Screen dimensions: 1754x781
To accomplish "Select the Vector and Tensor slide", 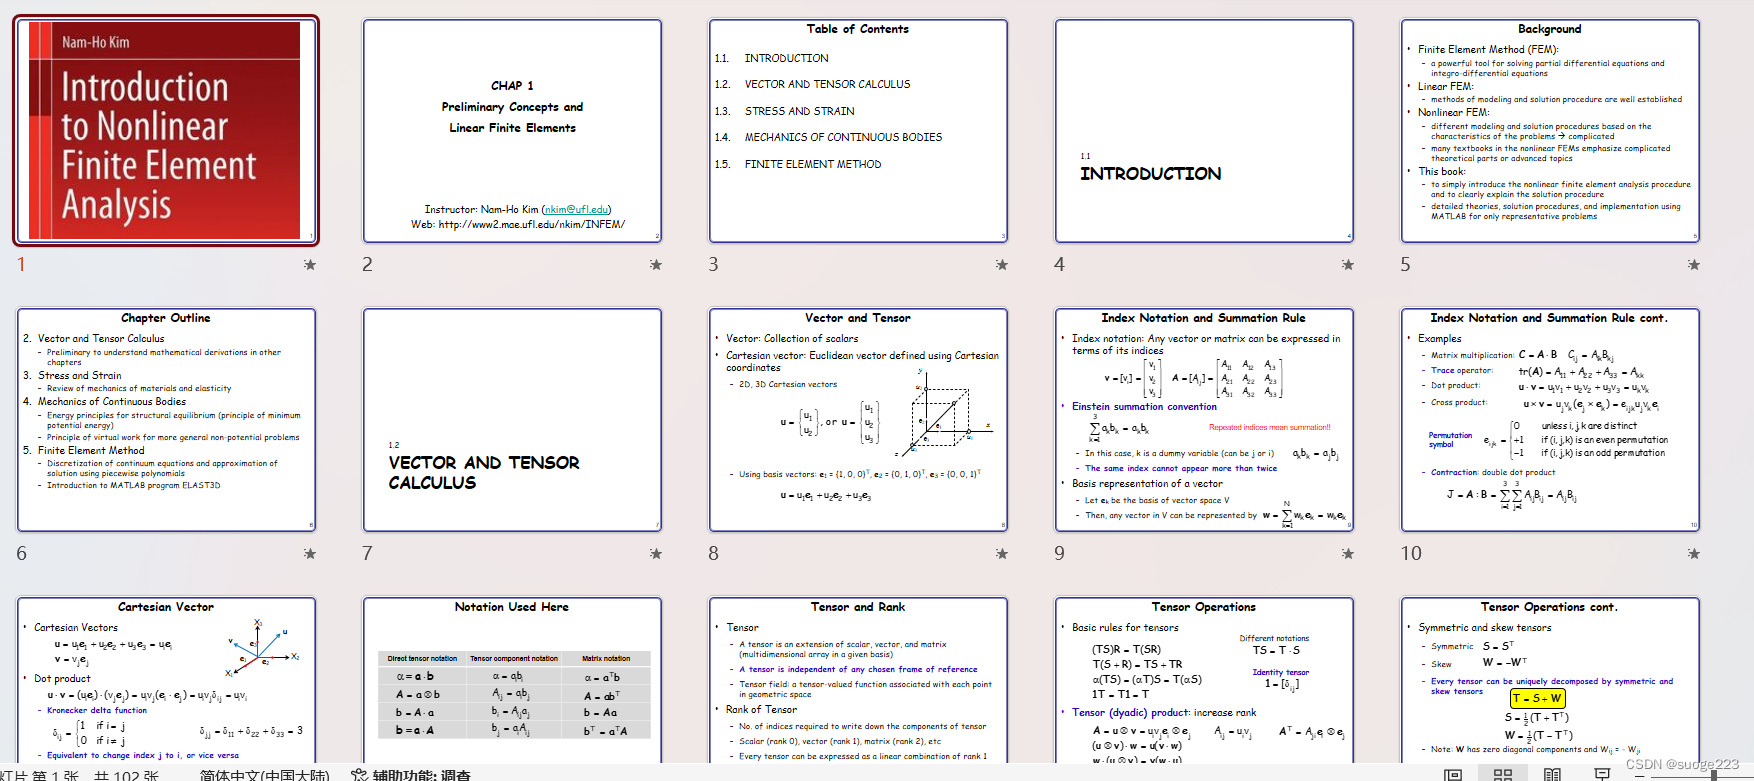I will 858,420.
